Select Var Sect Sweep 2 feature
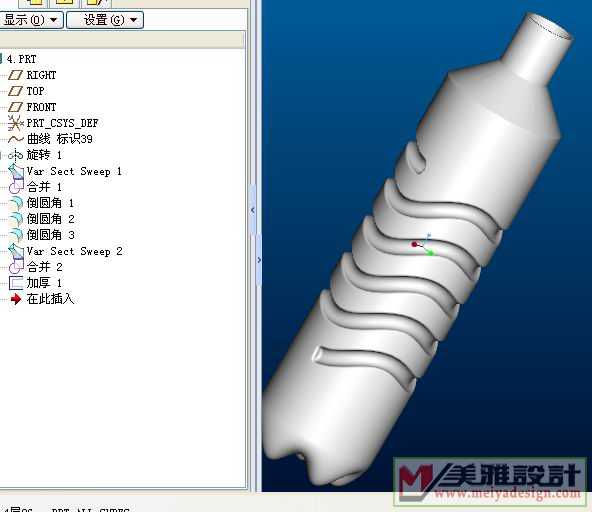 [74, 251]
